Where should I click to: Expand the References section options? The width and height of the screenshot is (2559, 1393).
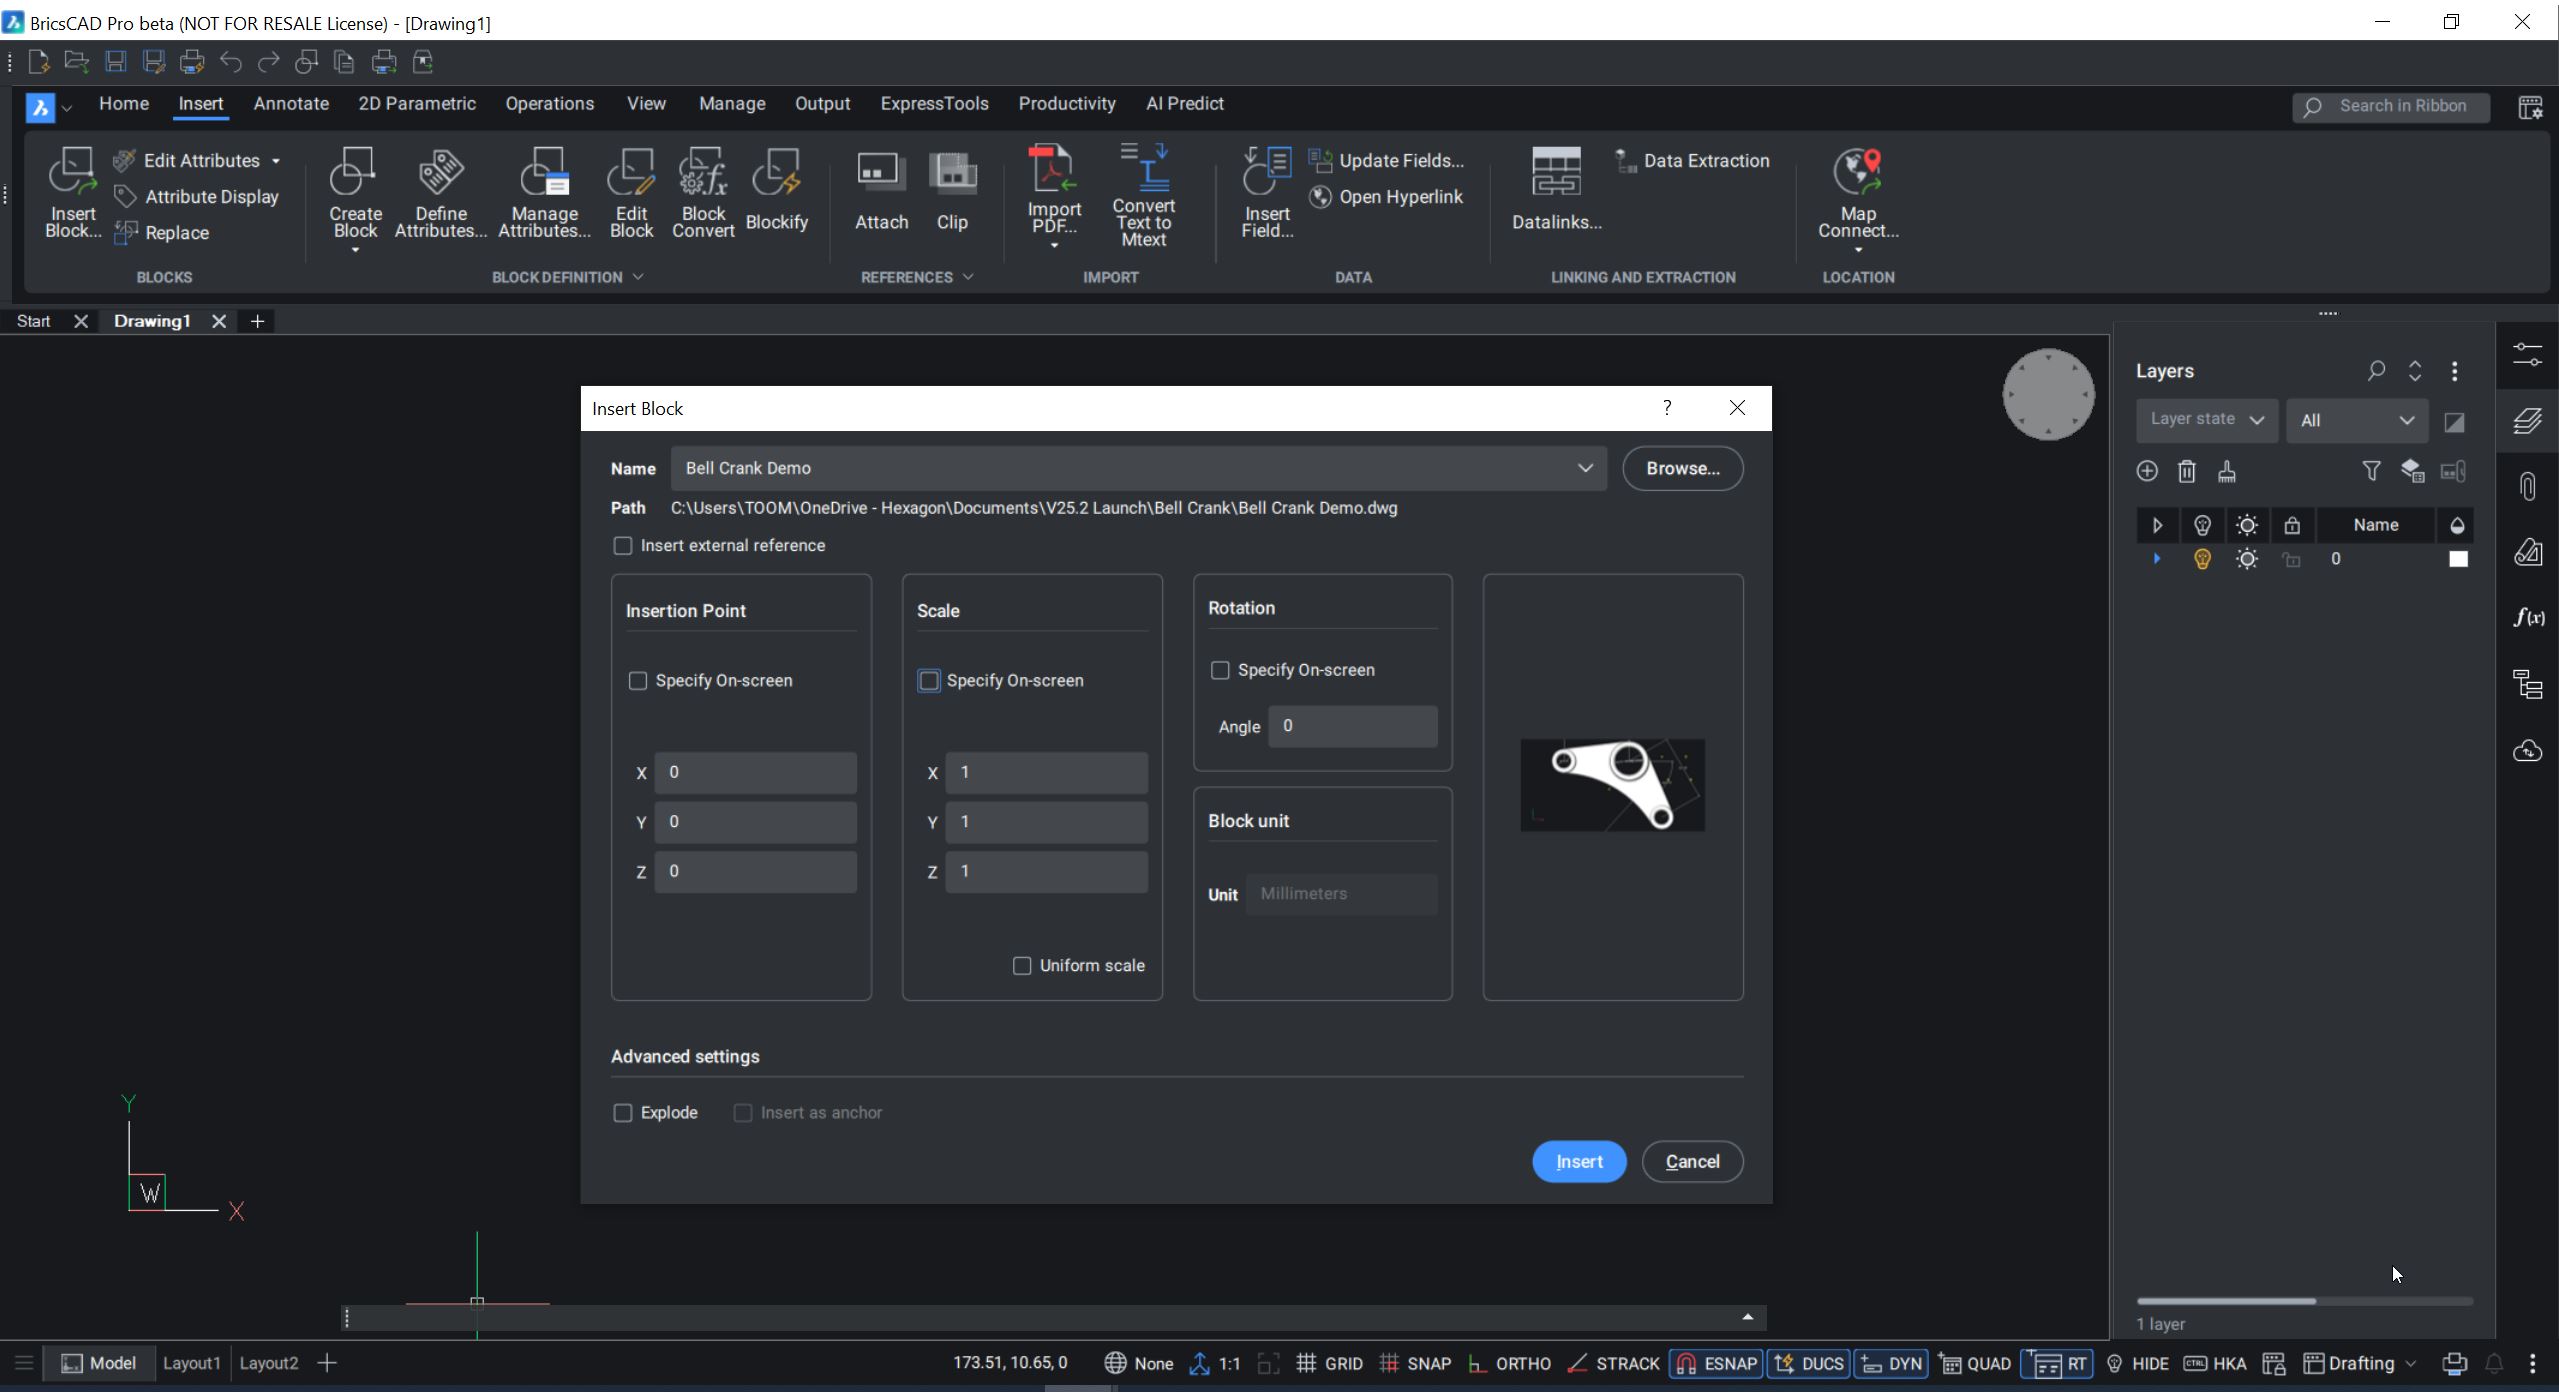point(970,277)
